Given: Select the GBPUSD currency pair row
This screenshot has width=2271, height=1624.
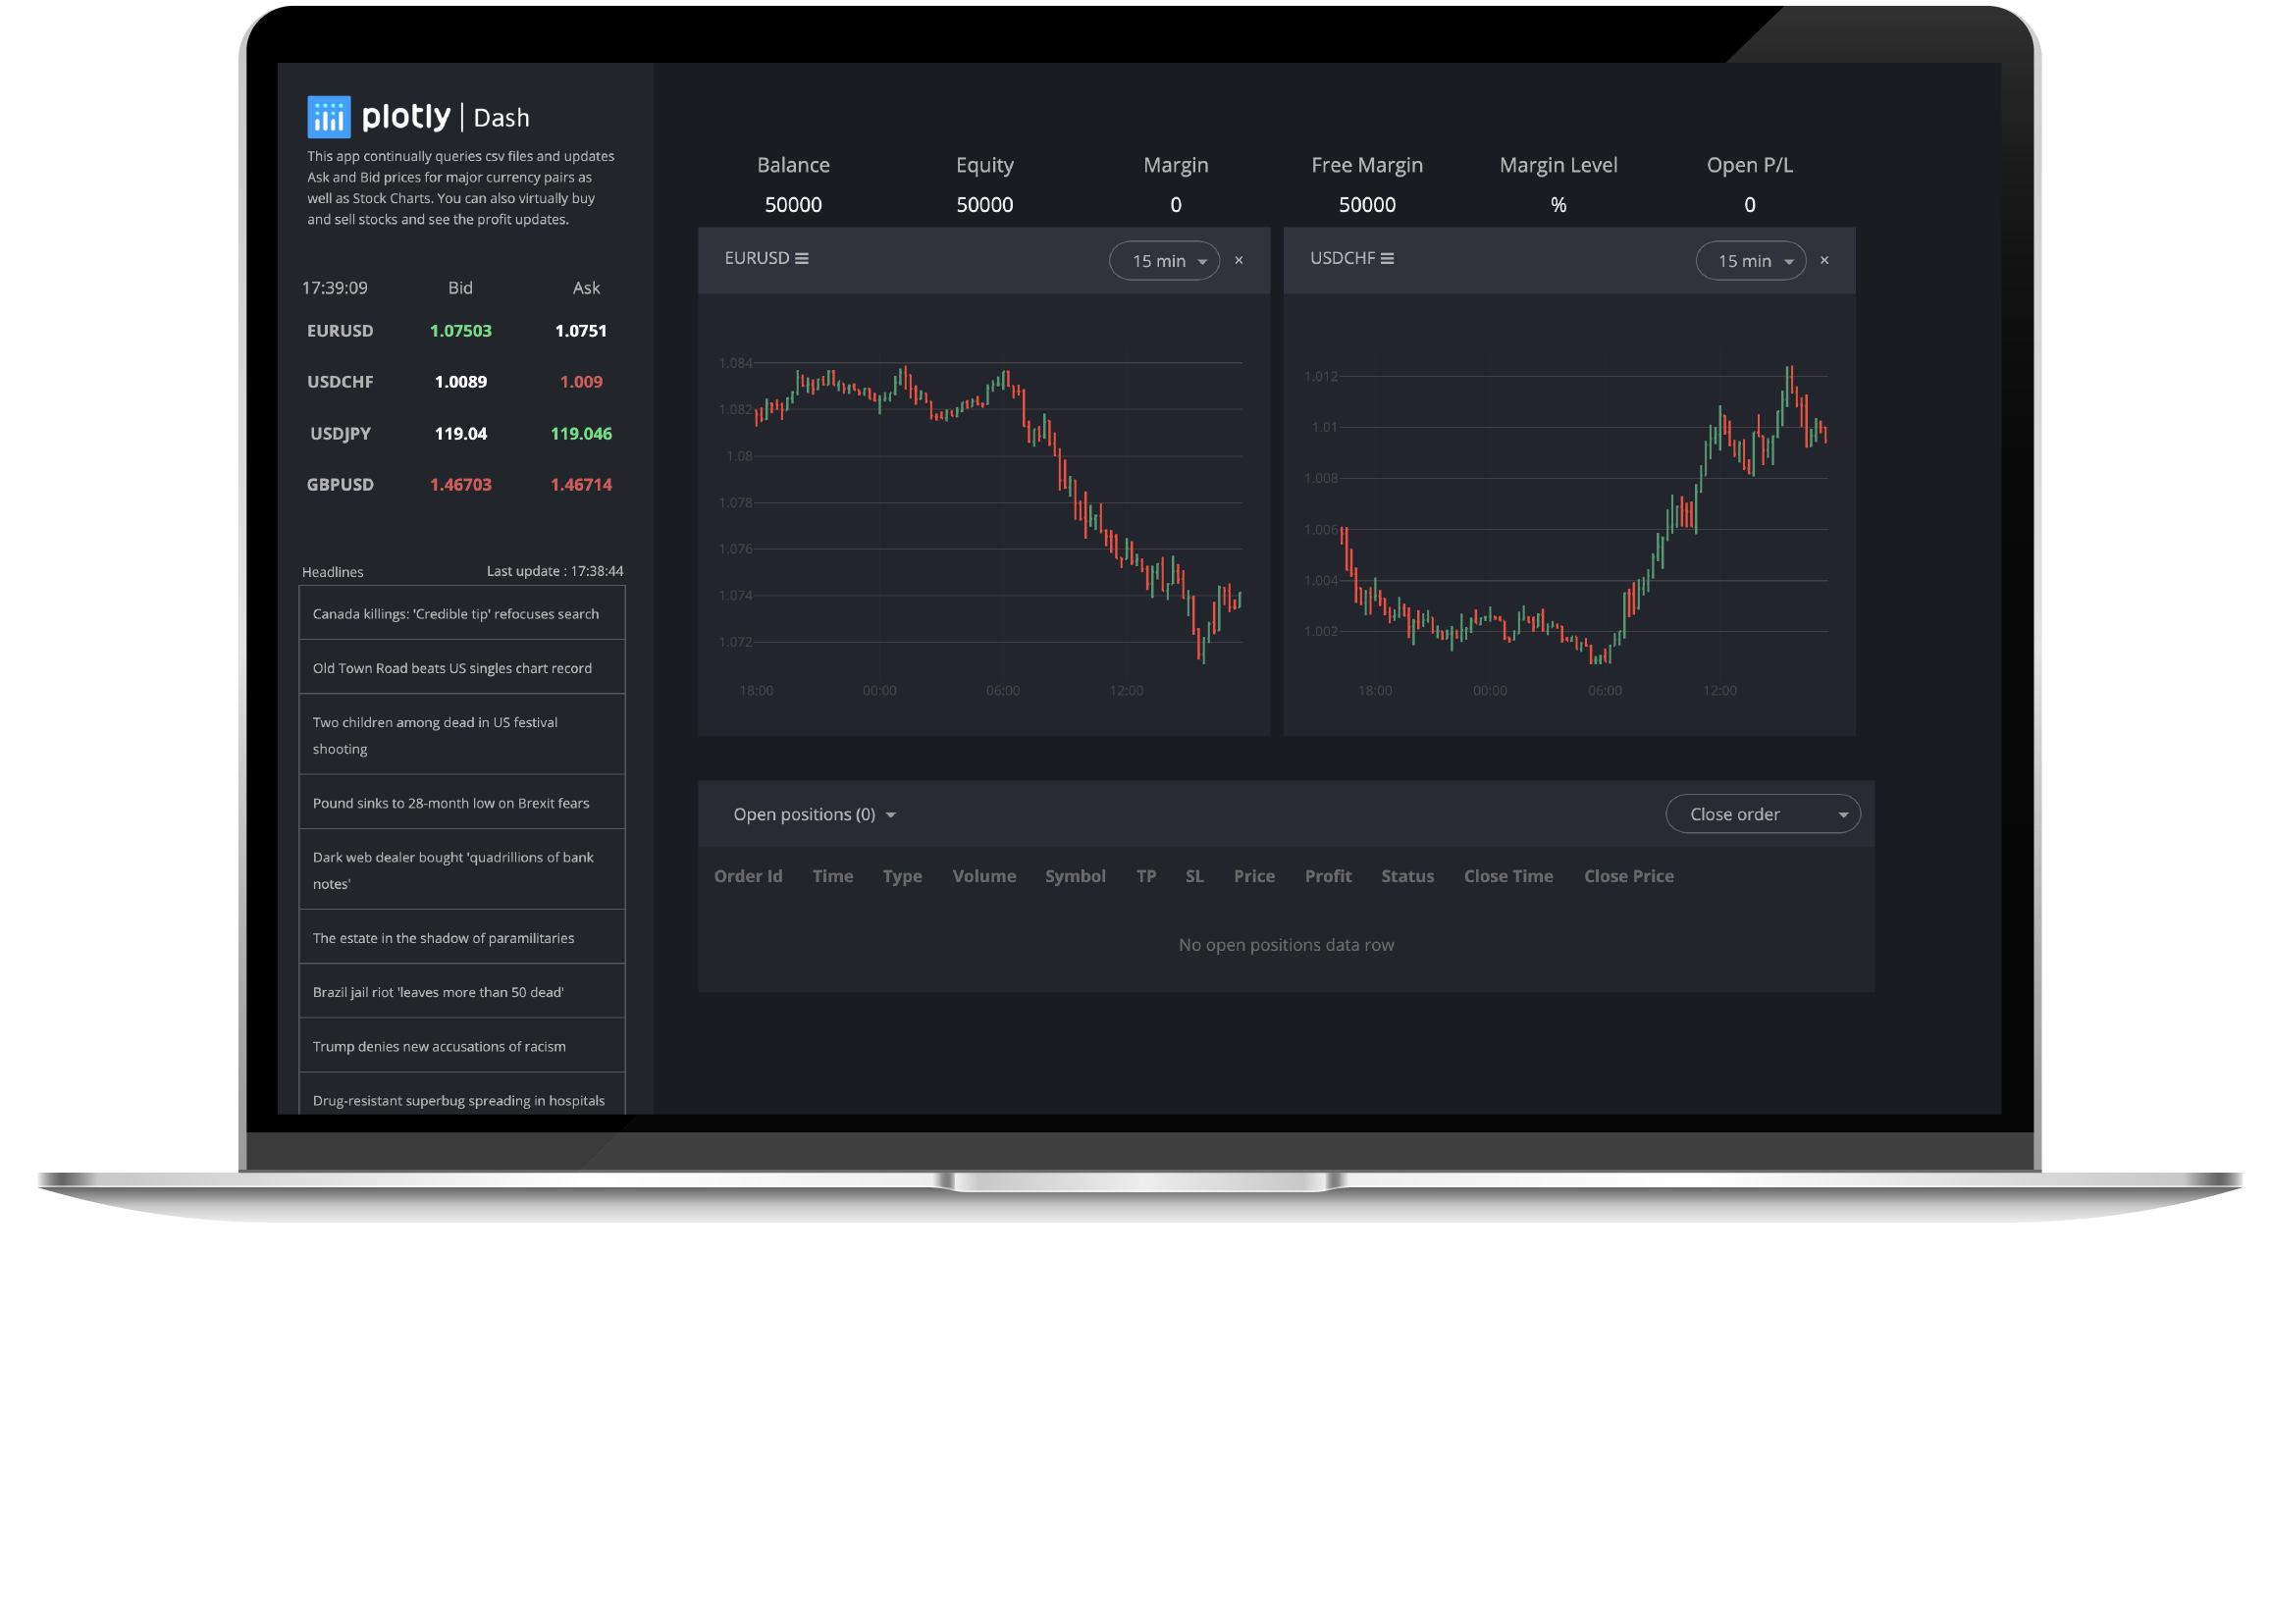Looking at the screenshot, I should pyautogui.click(x=340, y=484).
